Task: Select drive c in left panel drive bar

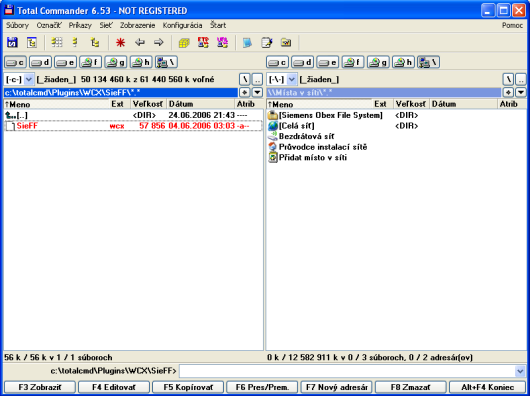Action: pyautogui.click(x=15, y=62)
